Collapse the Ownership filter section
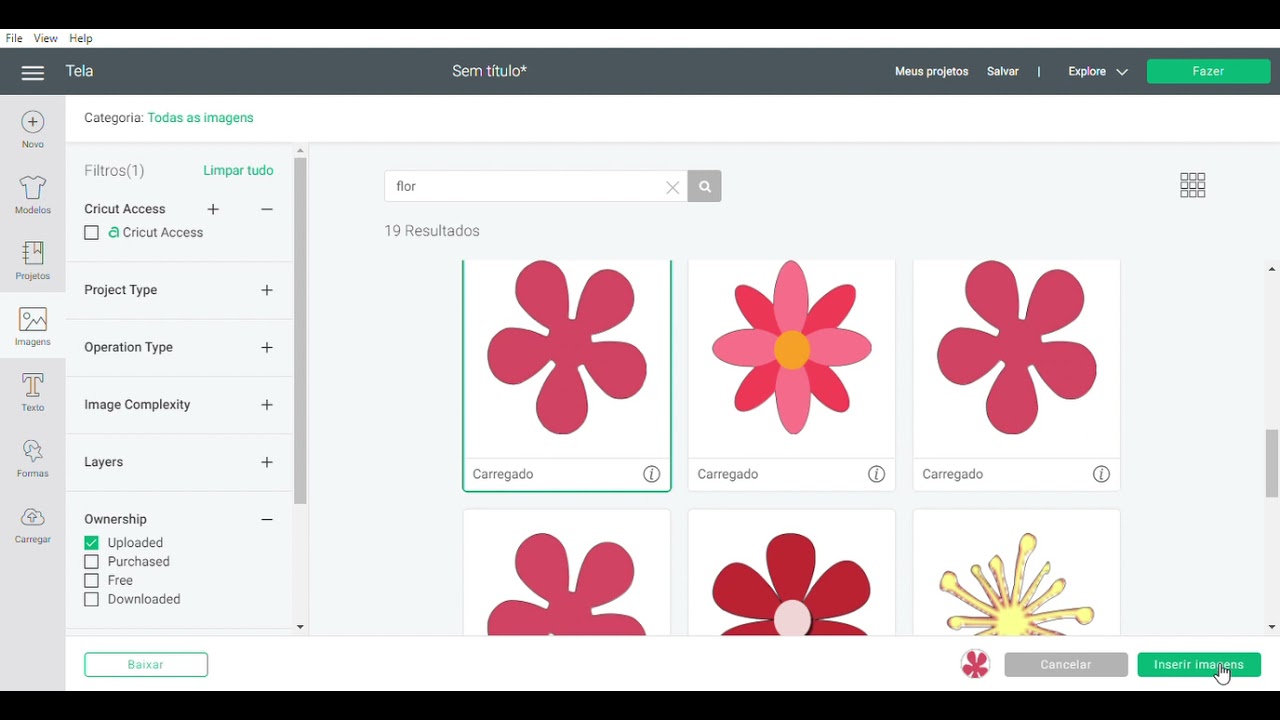 click(267, 519)
